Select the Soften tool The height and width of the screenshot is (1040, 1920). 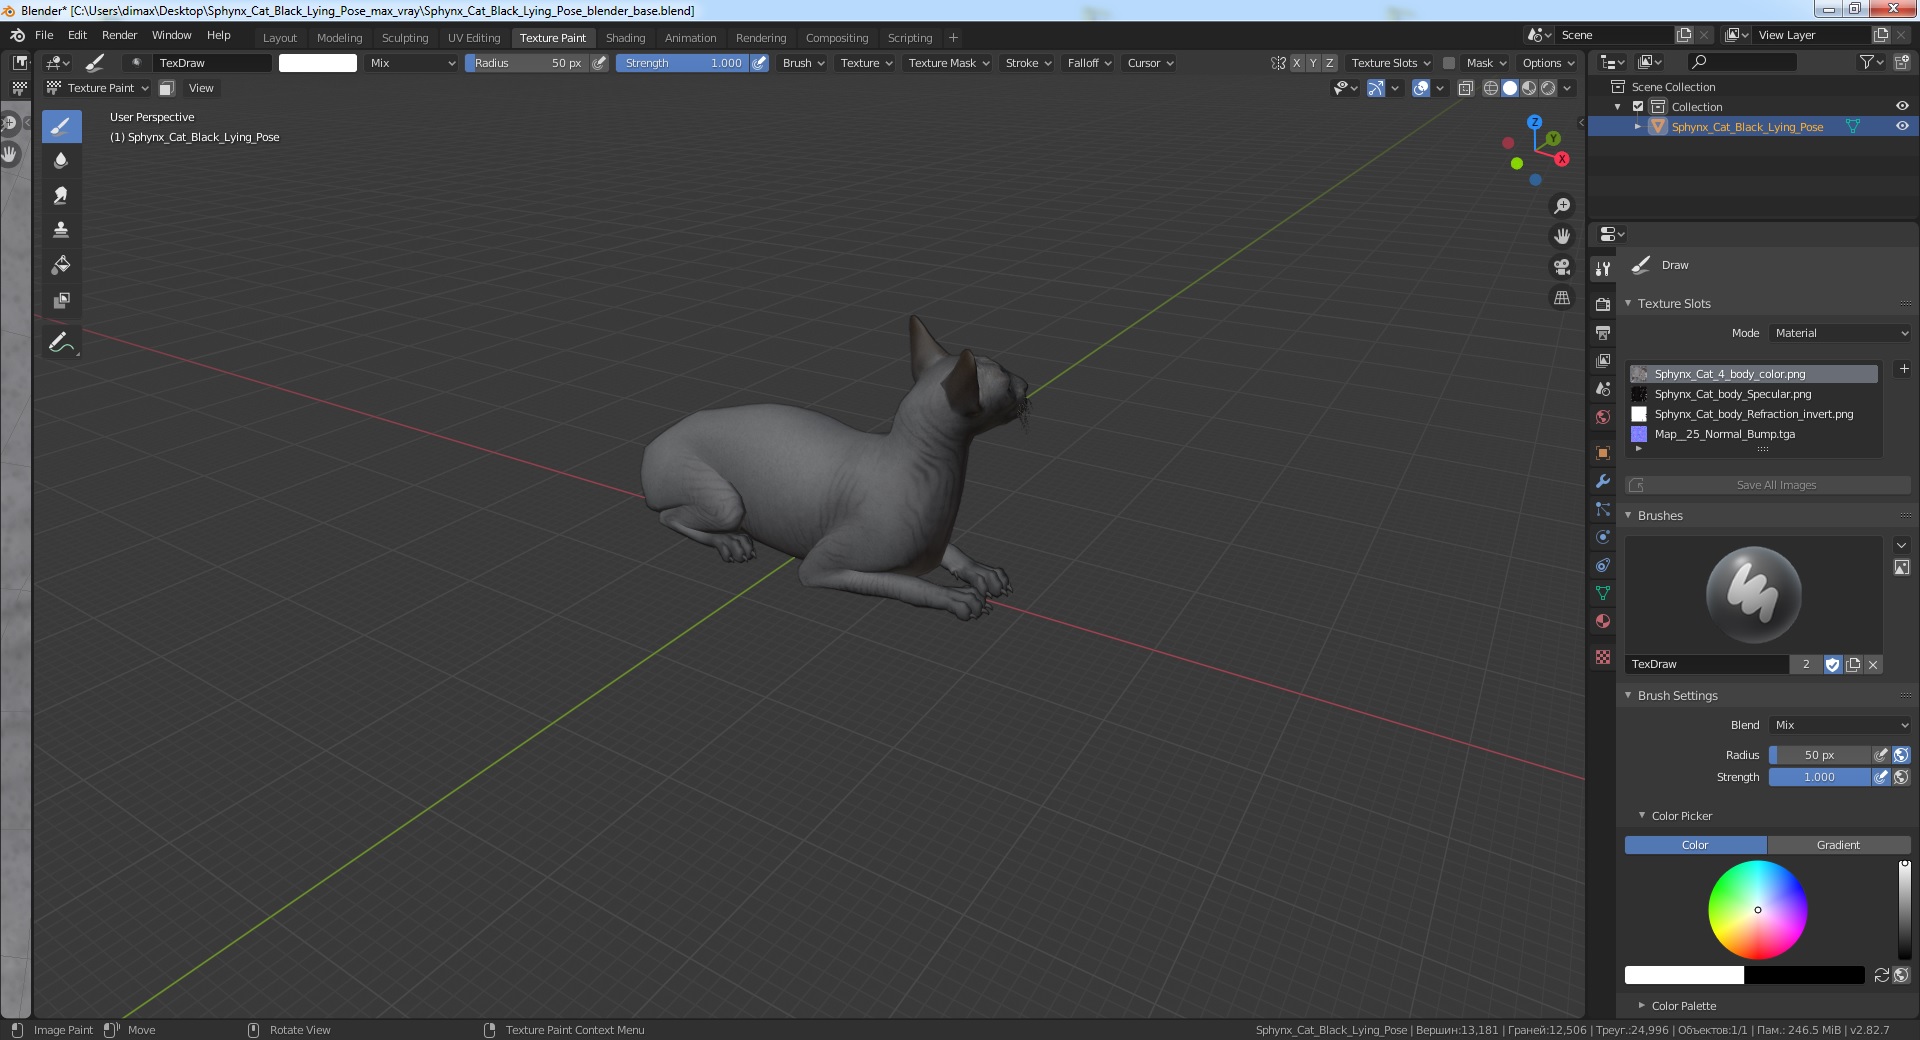(x=61, y=160)
